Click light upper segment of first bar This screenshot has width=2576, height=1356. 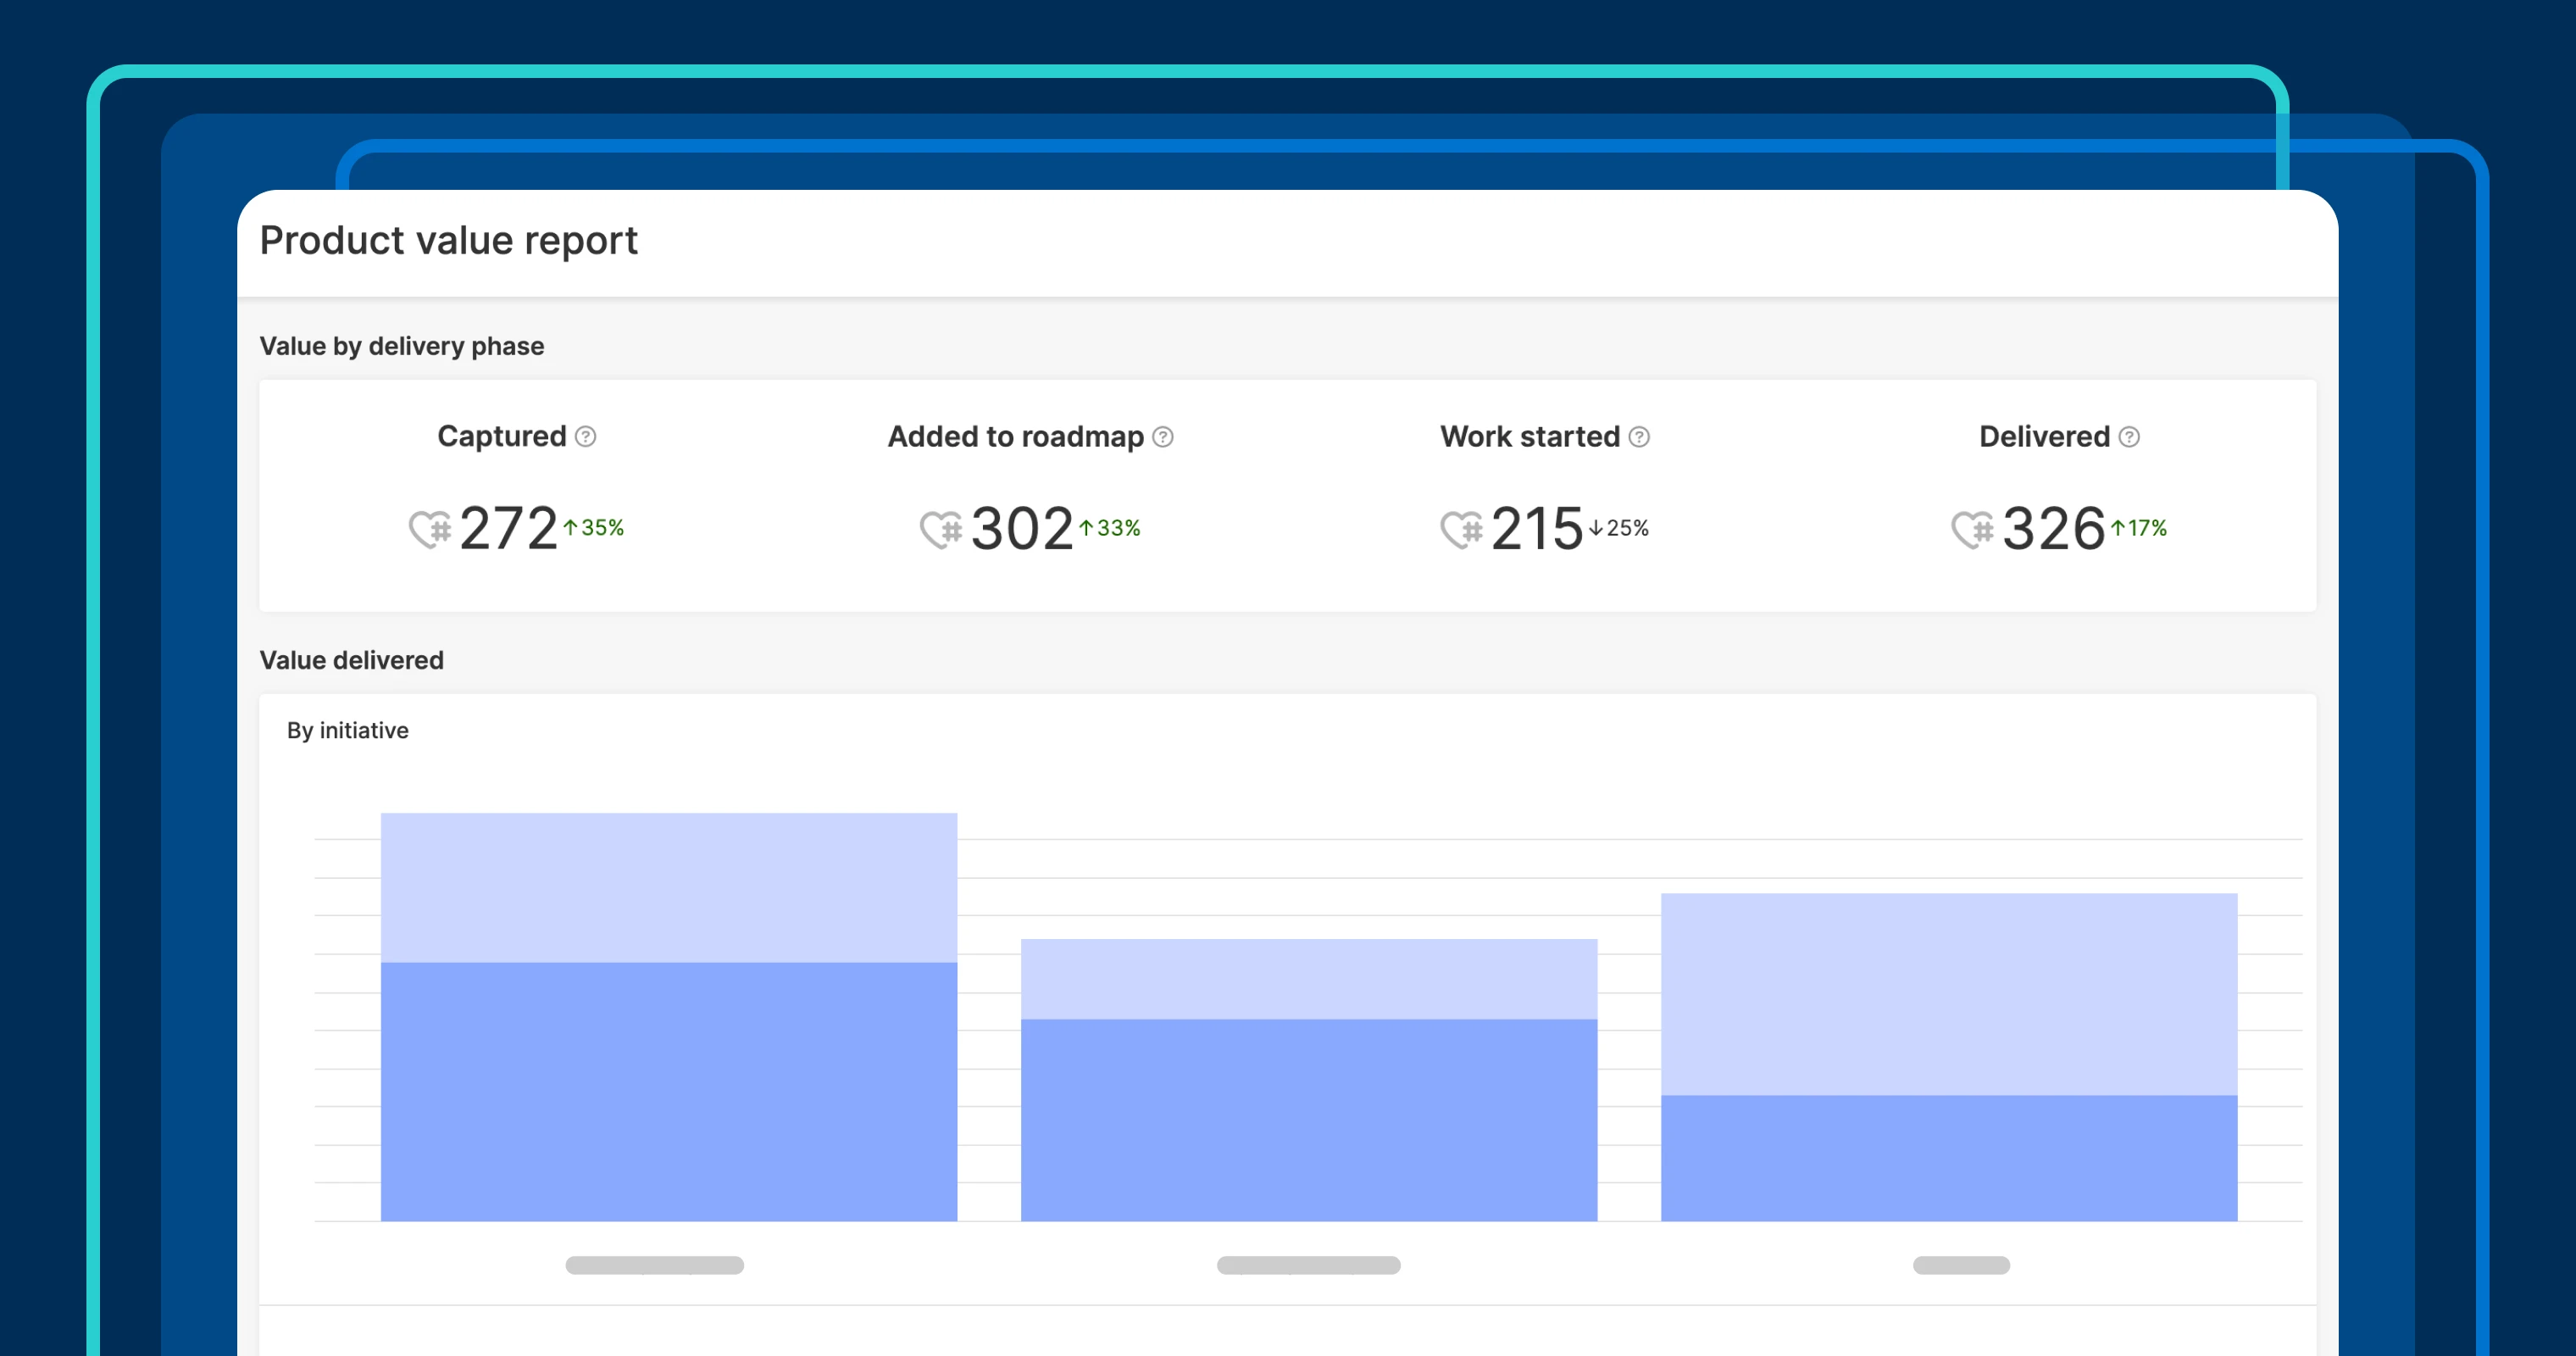click(668, 887)
